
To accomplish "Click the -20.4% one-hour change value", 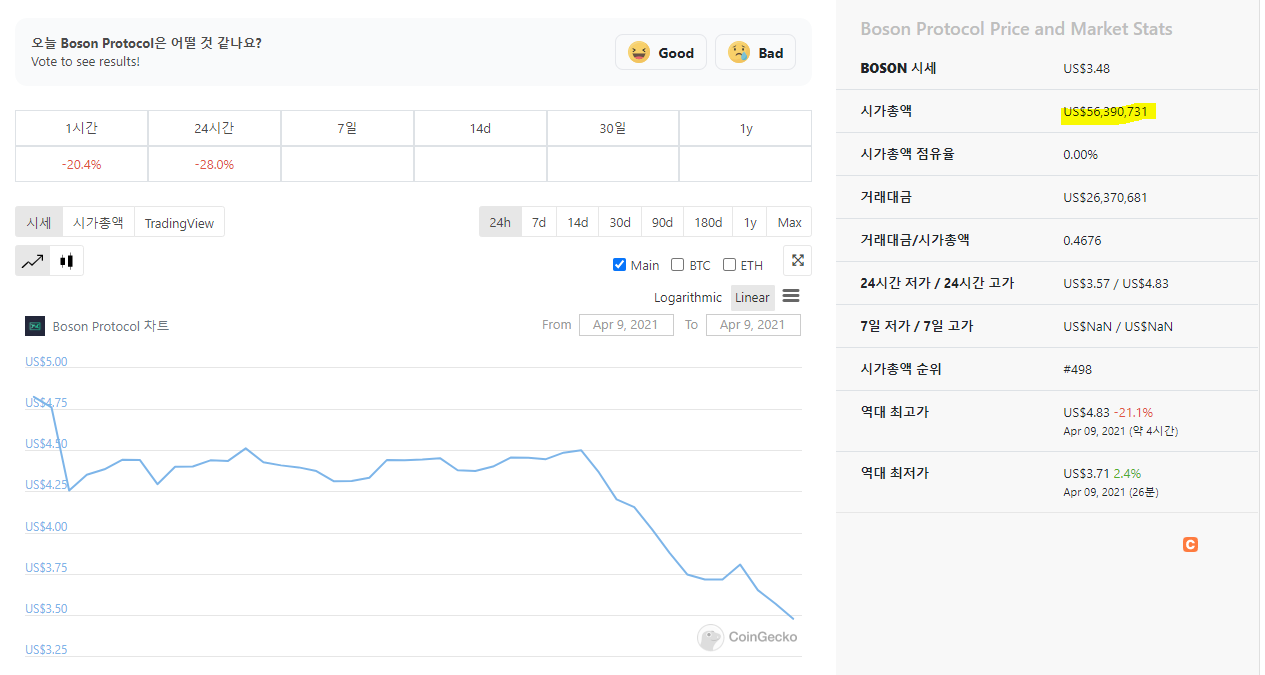I will coord(82,164).
